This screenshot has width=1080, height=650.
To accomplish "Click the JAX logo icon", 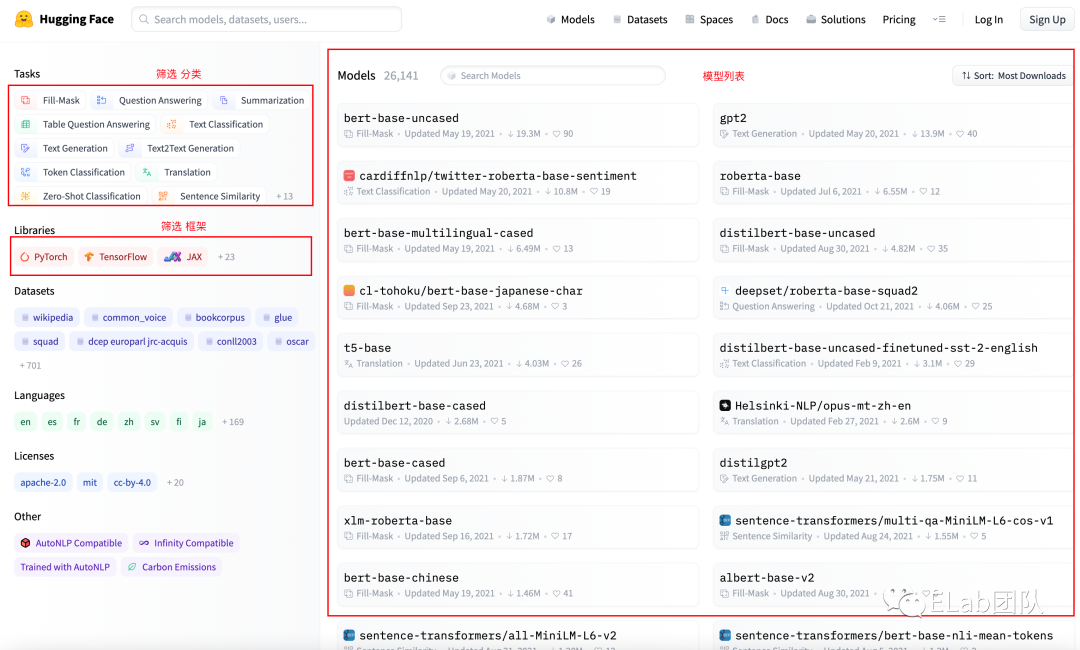I will 172,257.
